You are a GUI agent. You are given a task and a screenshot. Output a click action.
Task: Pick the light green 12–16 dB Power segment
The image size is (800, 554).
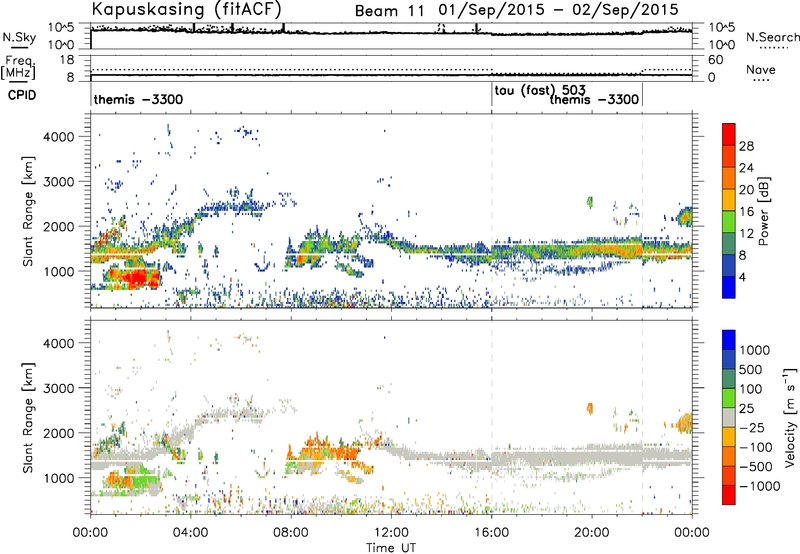click(x=729, y=222)
